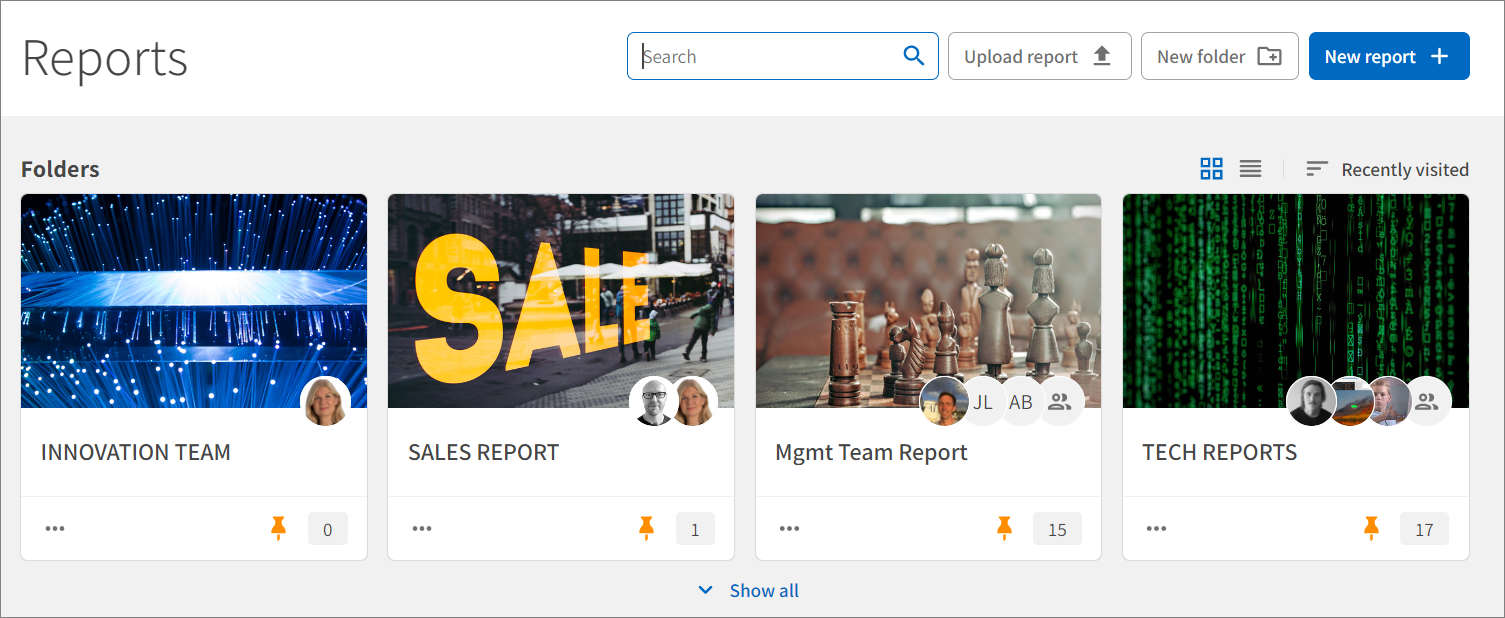The width and height of the screenshot is (1505, 618).
Task: Type in the Search field
Action: click(765, 56)
